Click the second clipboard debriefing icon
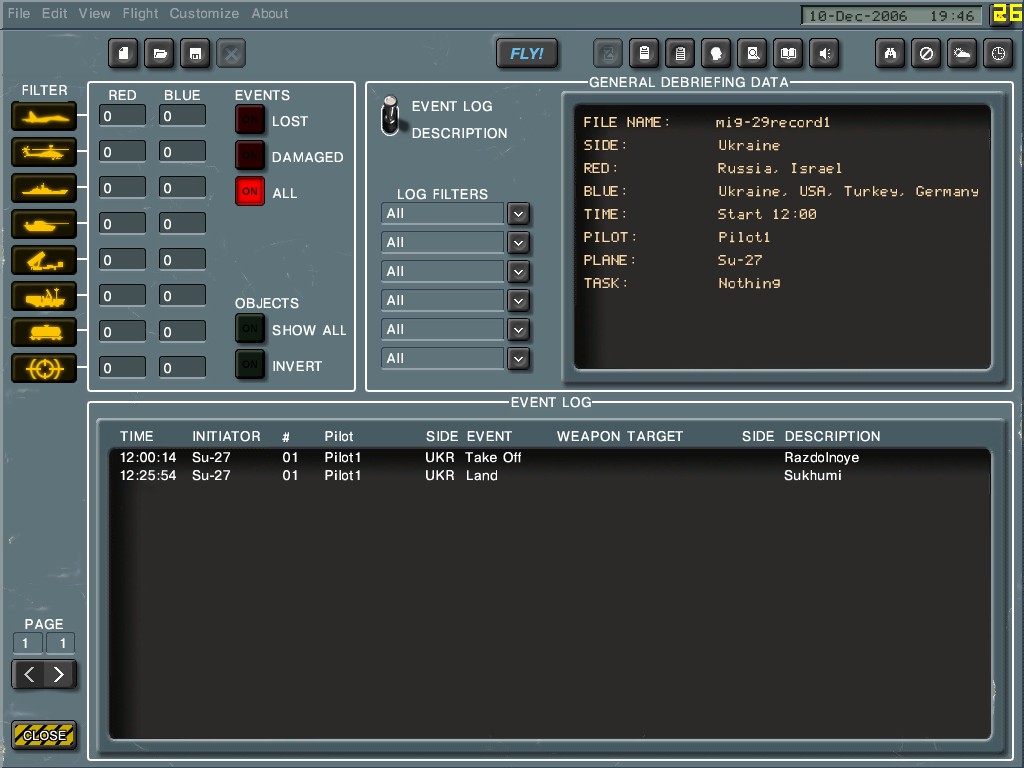This screenshot has width=1024, height=768. 680,54
